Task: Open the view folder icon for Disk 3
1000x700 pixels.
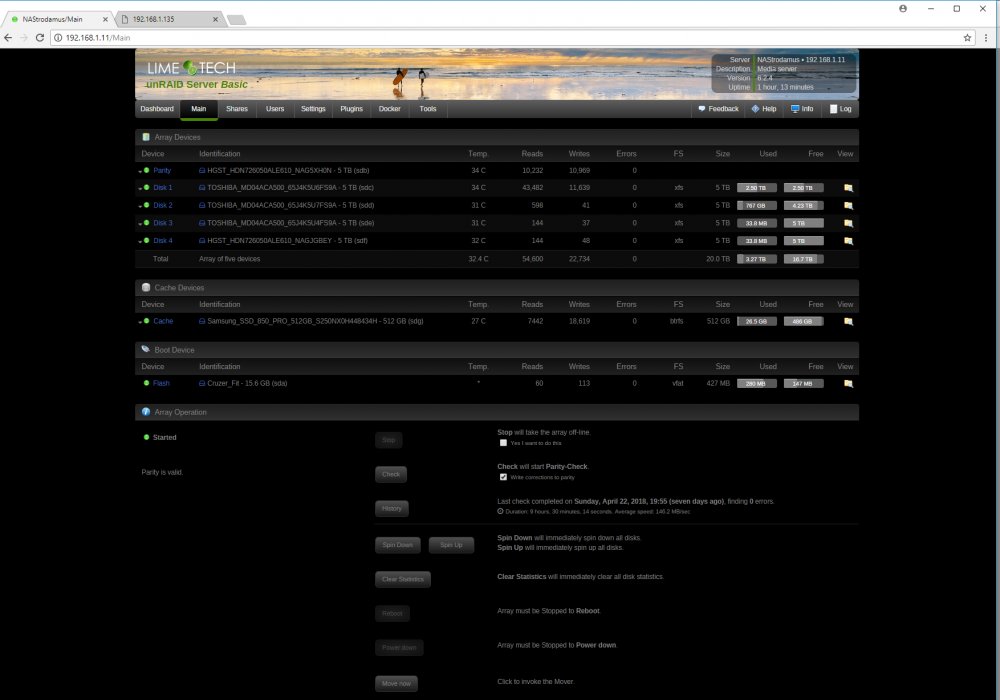Action: click(x=848, y=224)
